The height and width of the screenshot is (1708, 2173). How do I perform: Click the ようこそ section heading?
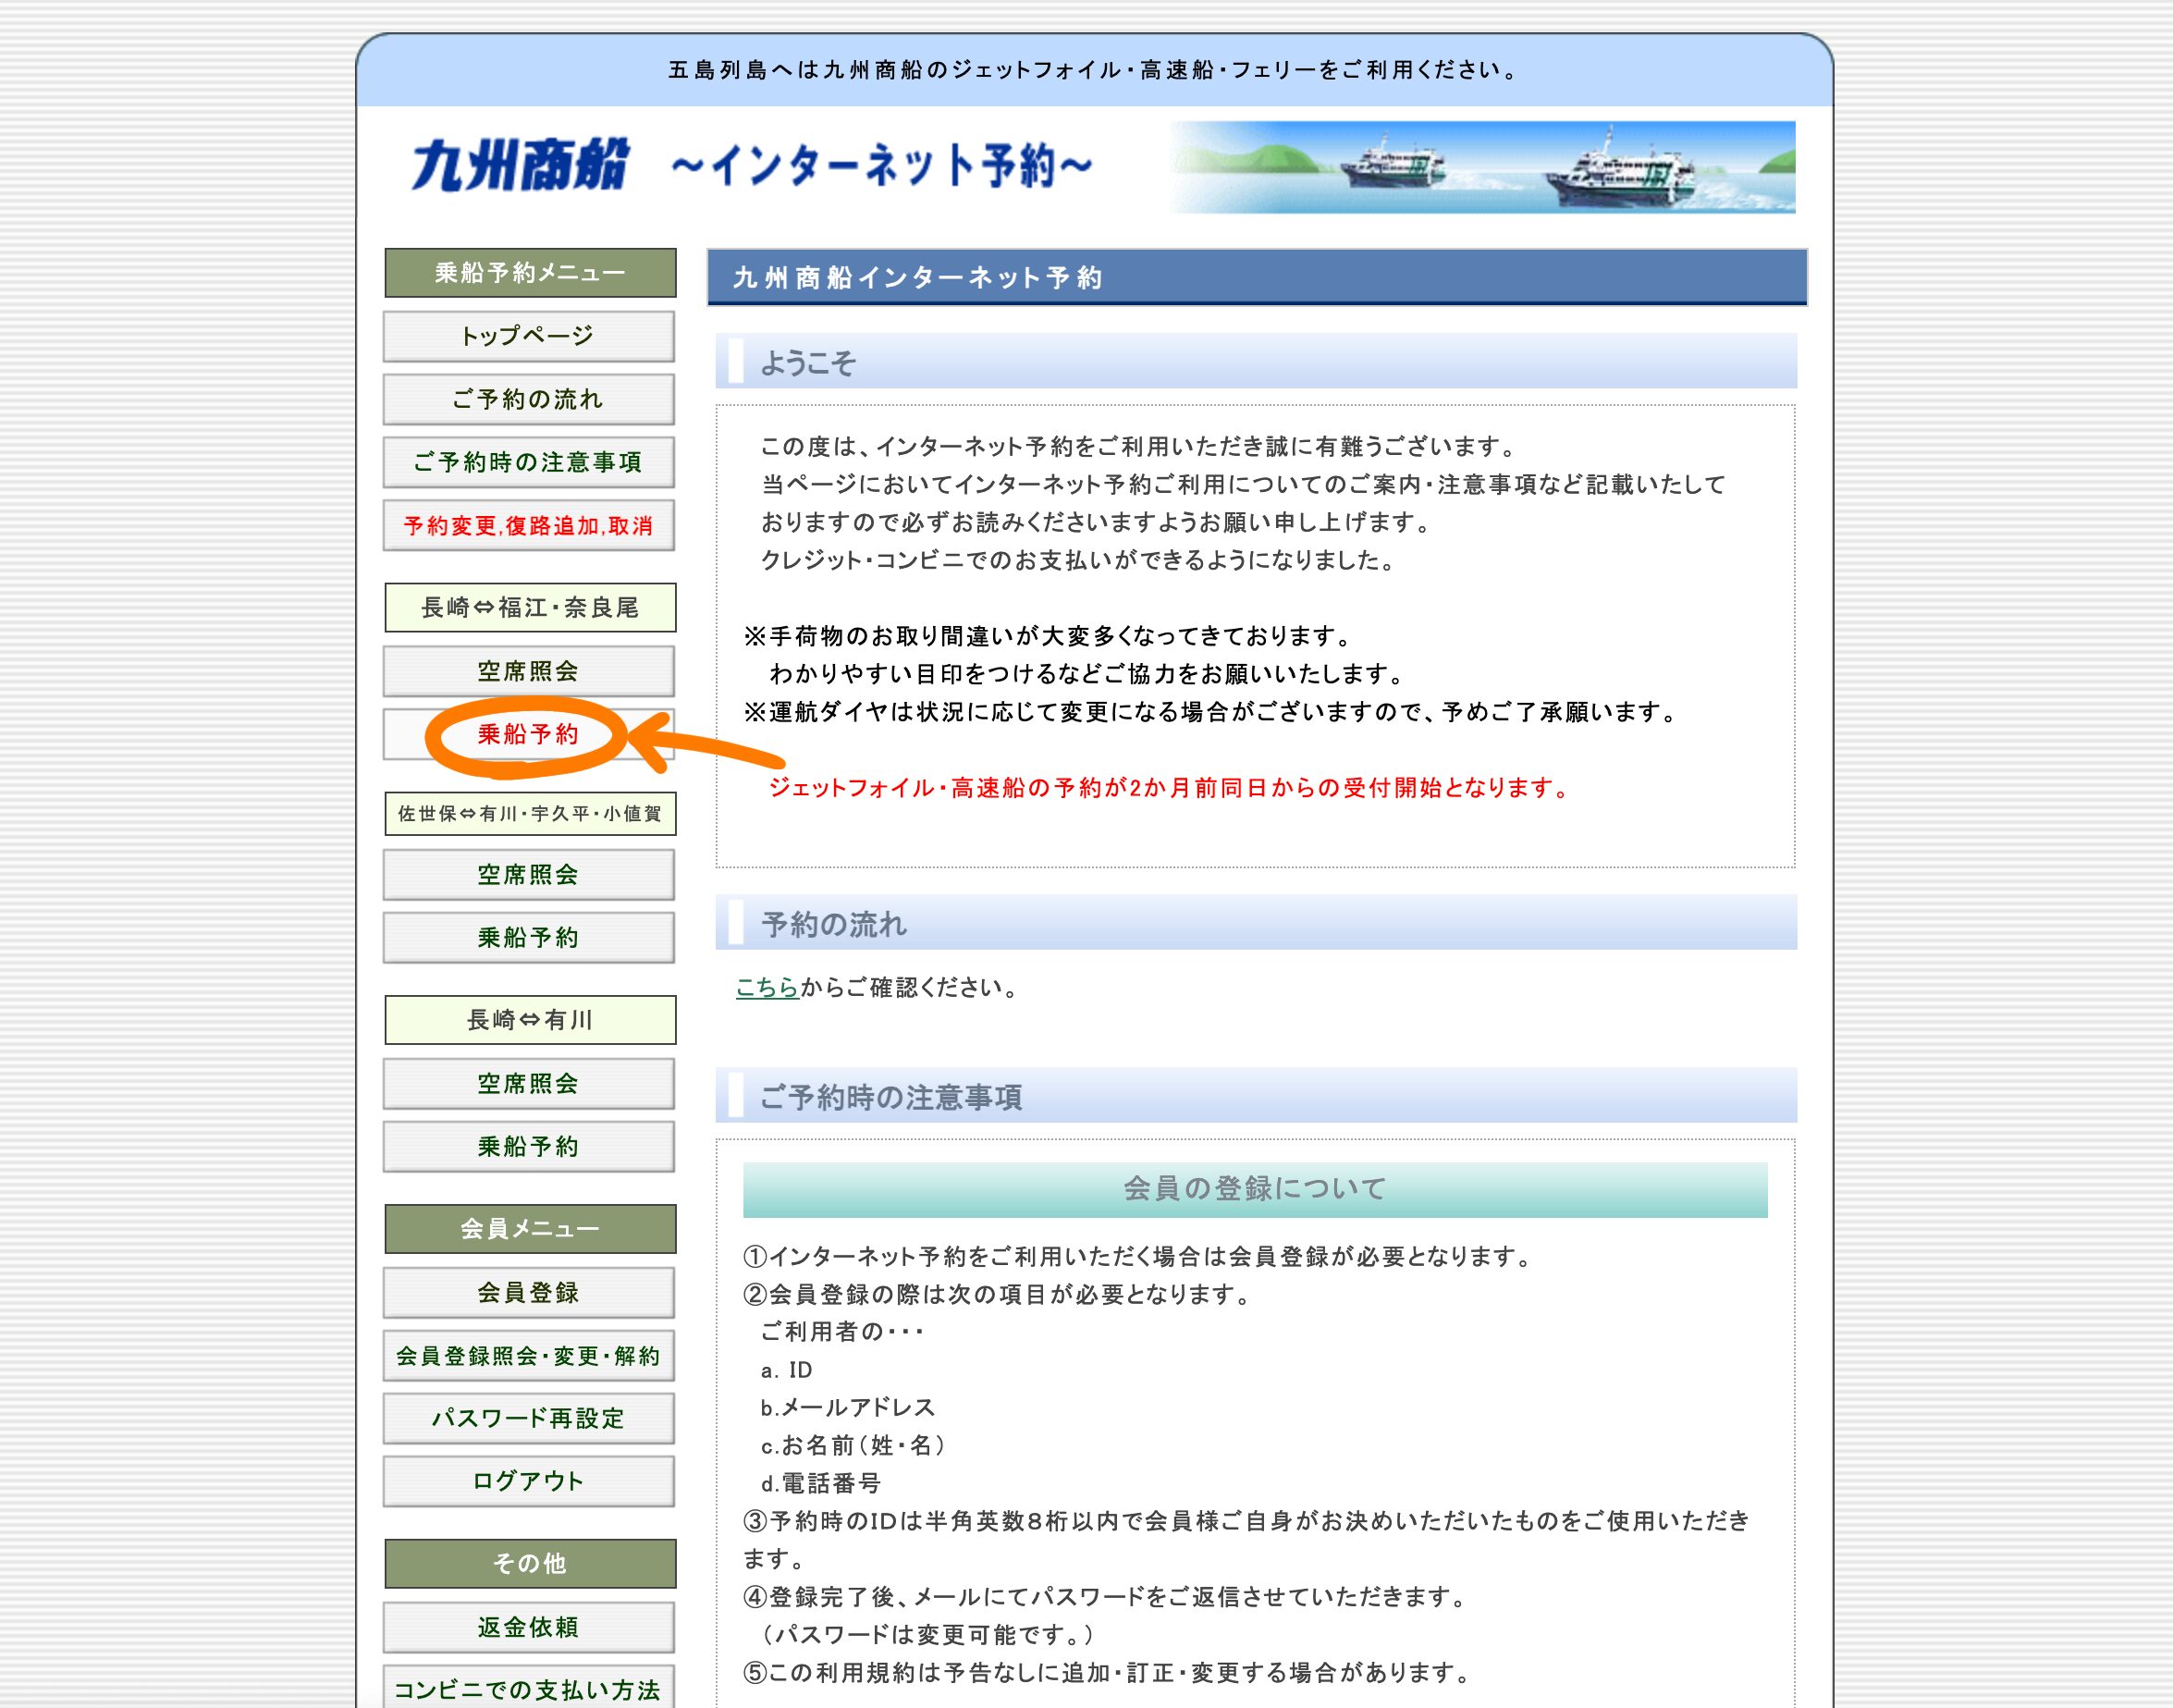(x=1256, y=362)
